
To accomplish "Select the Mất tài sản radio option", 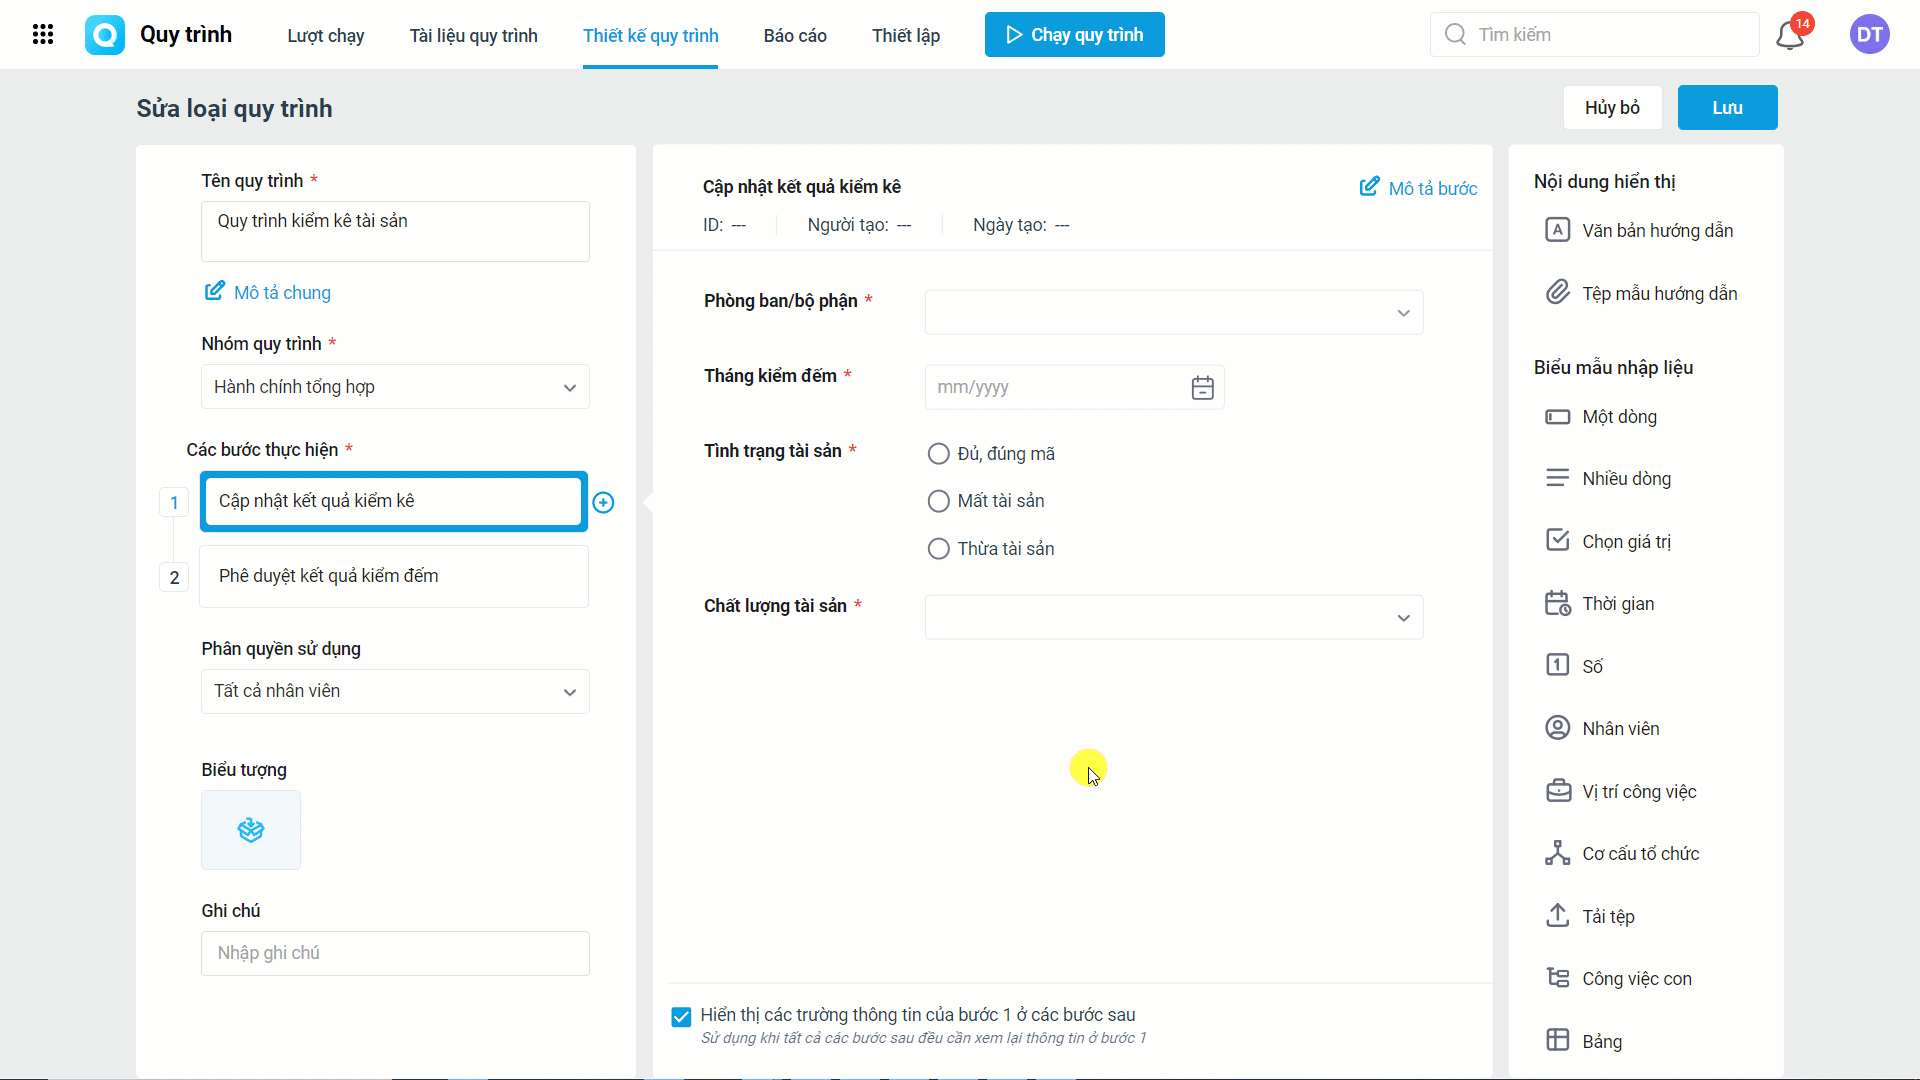I will tap(938, 501).
